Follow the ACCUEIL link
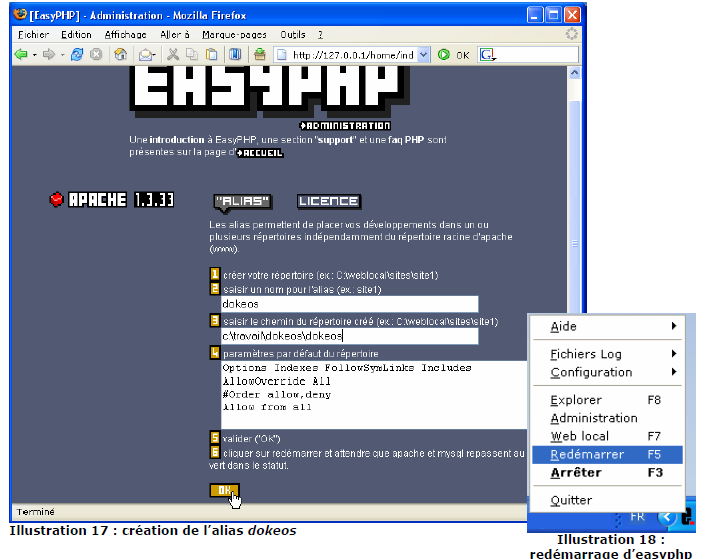The height and width of the screenshot is (559, 705). coord(260,153)
